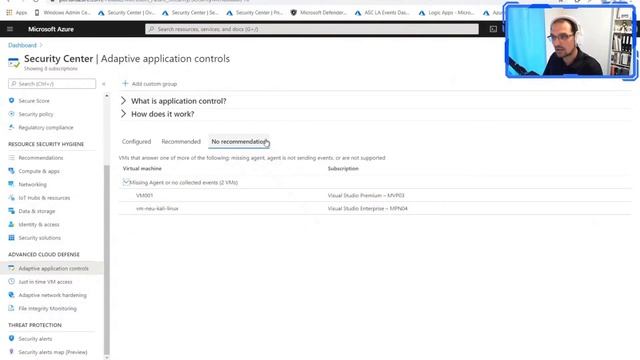Focus the sidebar Search (Ctrl+/) box
The height and width of the screenshot is (360, 640).
click(x=52, y=84)
